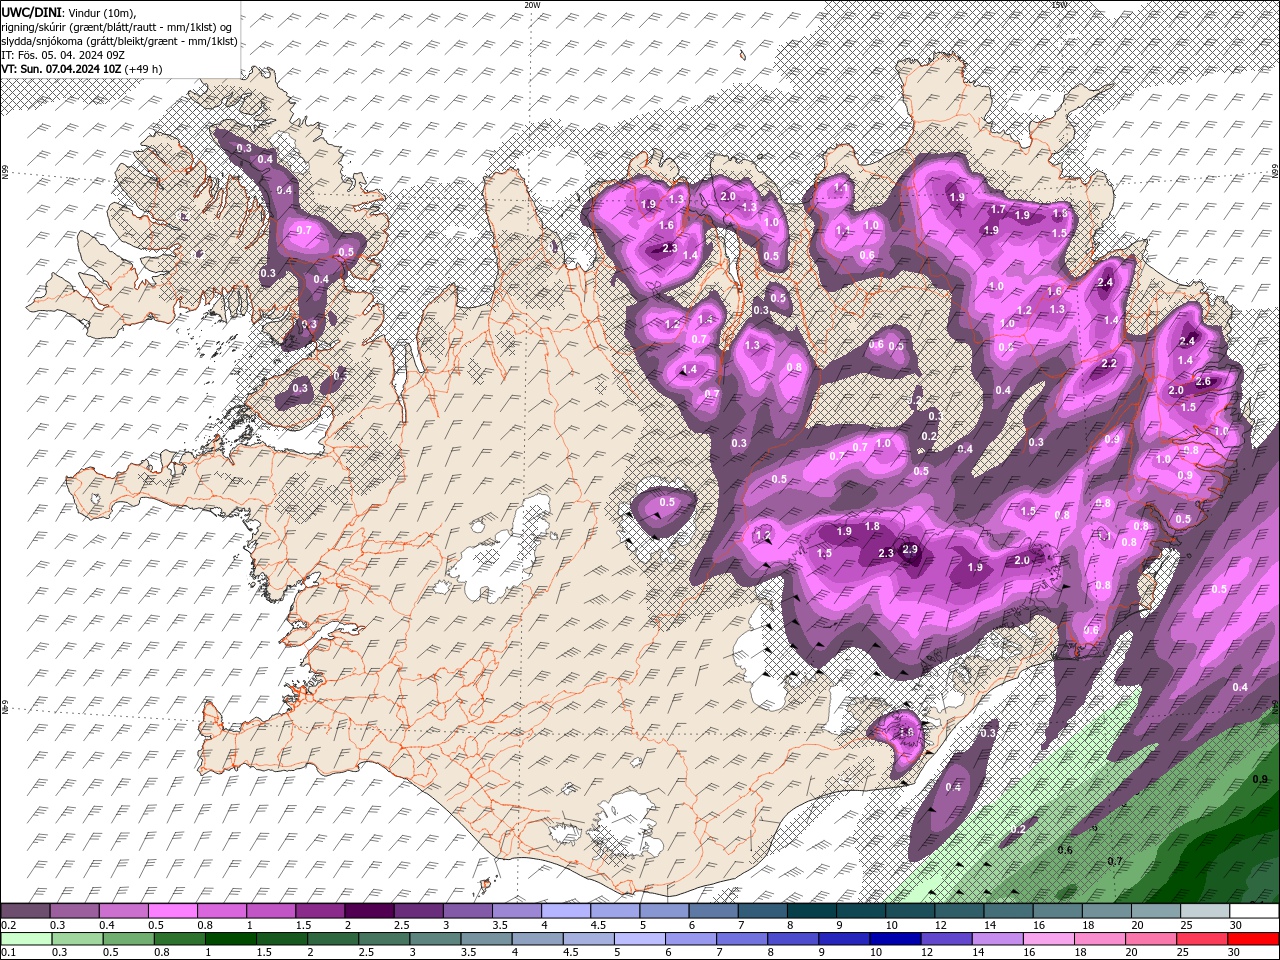
Task: Pick the 14 lilac swatch in the lower legend row
Action: pyautogui.click(x=1000, y=939)
